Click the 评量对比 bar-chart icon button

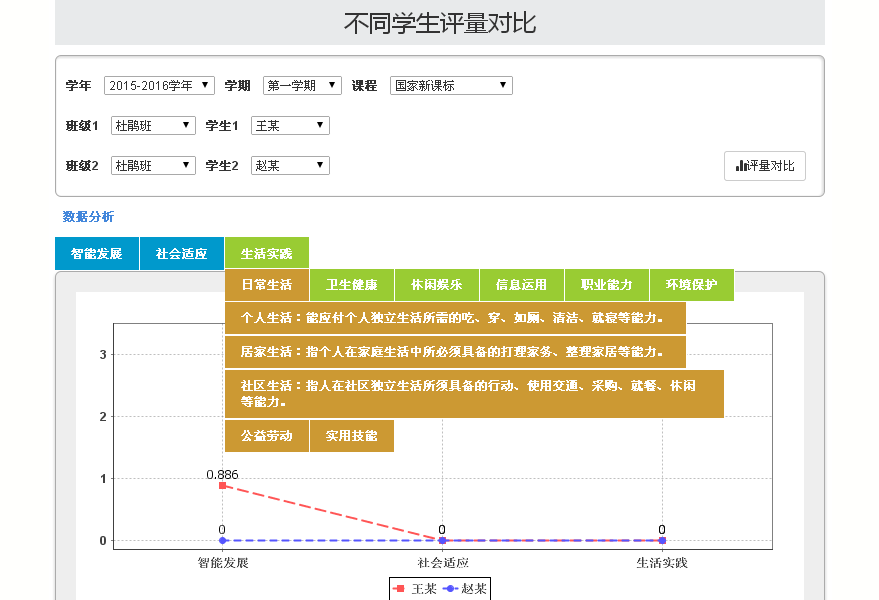pyautogui.click(x=763, y=166)
